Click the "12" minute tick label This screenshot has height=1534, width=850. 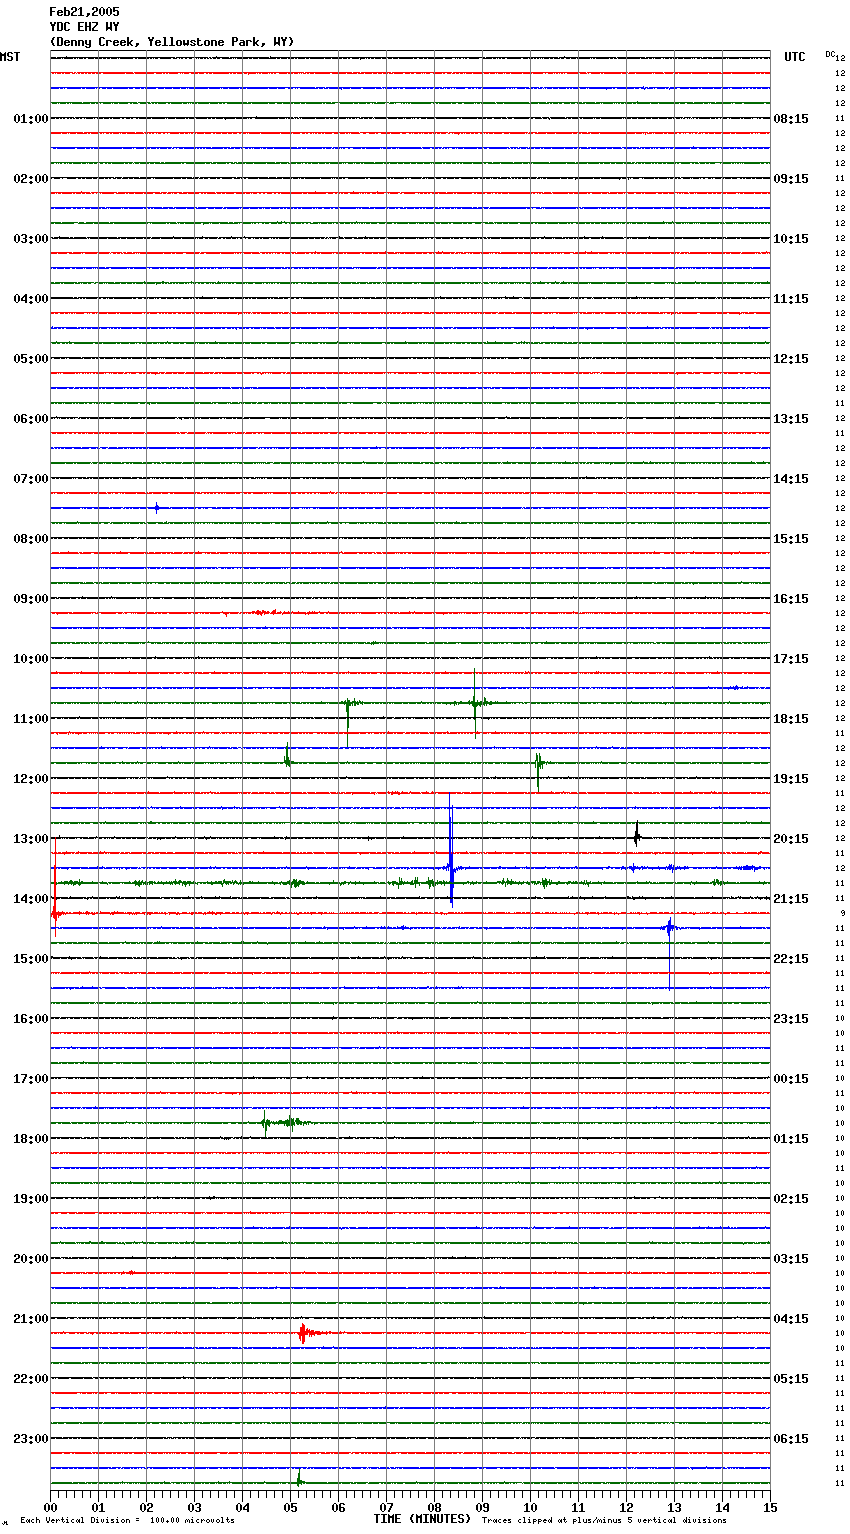tap(626, 1507)
